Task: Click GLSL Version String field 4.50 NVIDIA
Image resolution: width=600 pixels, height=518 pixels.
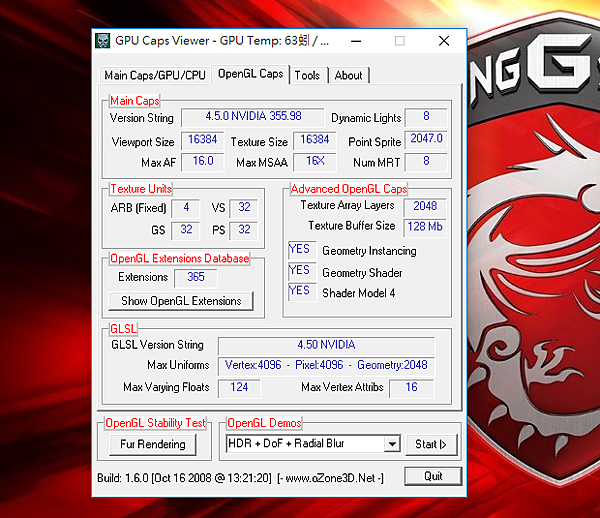Action: pos(326,346)
